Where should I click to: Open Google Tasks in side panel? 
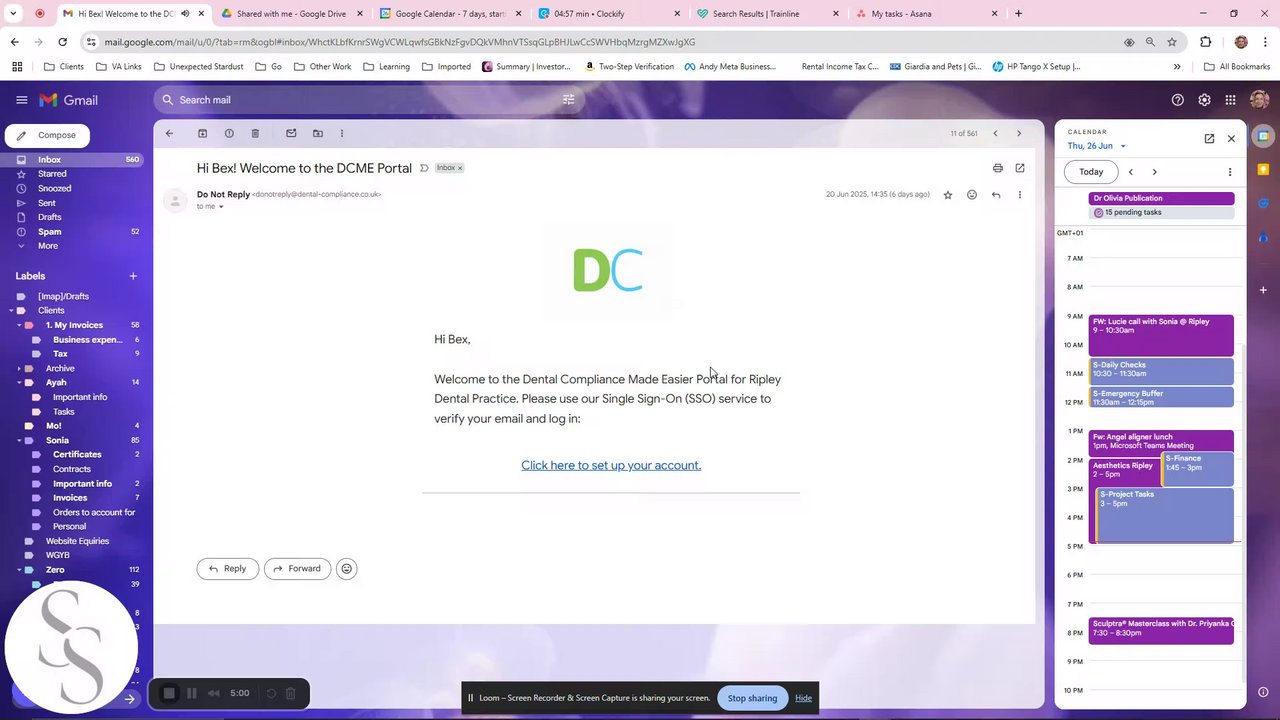[x=1263, y=203]
